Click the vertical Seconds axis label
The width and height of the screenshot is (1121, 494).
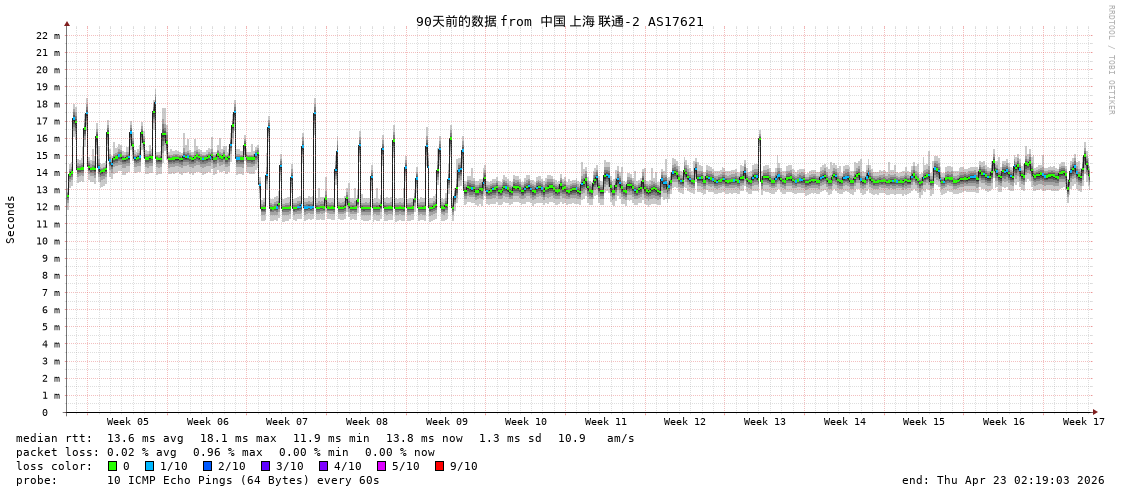[11, 219]
